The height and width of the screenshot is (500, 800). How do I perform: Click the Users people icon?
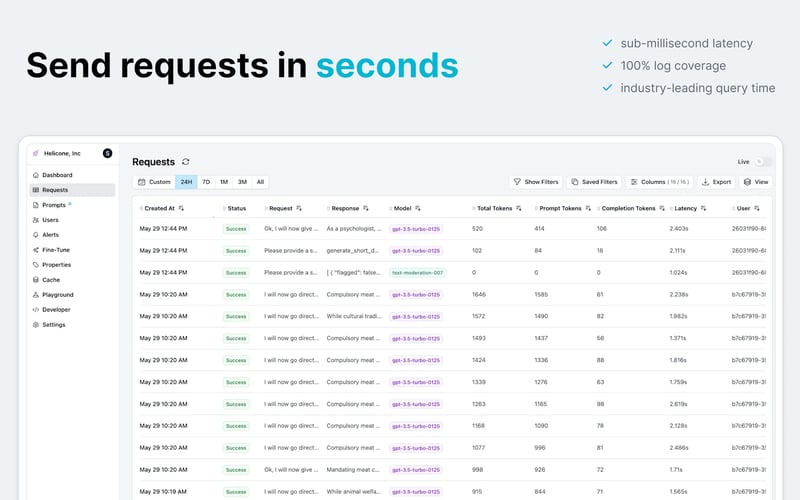coord(36,220)
